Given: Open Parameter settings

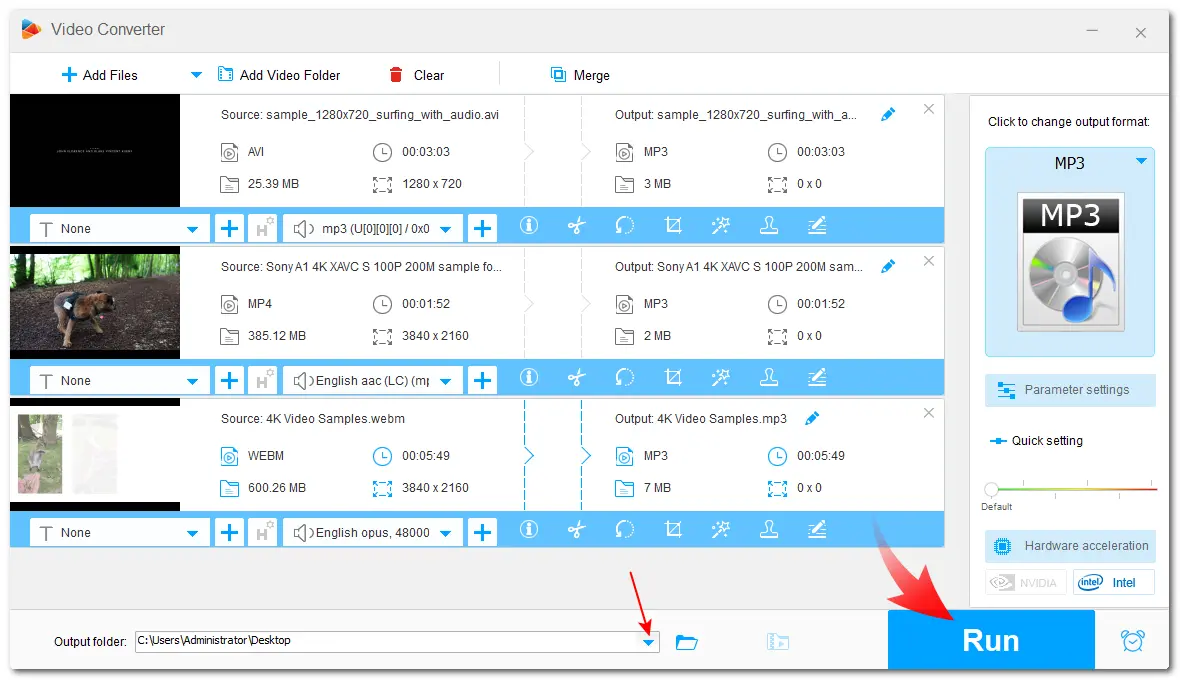Looking at the screenshot, I should 1070,390.
